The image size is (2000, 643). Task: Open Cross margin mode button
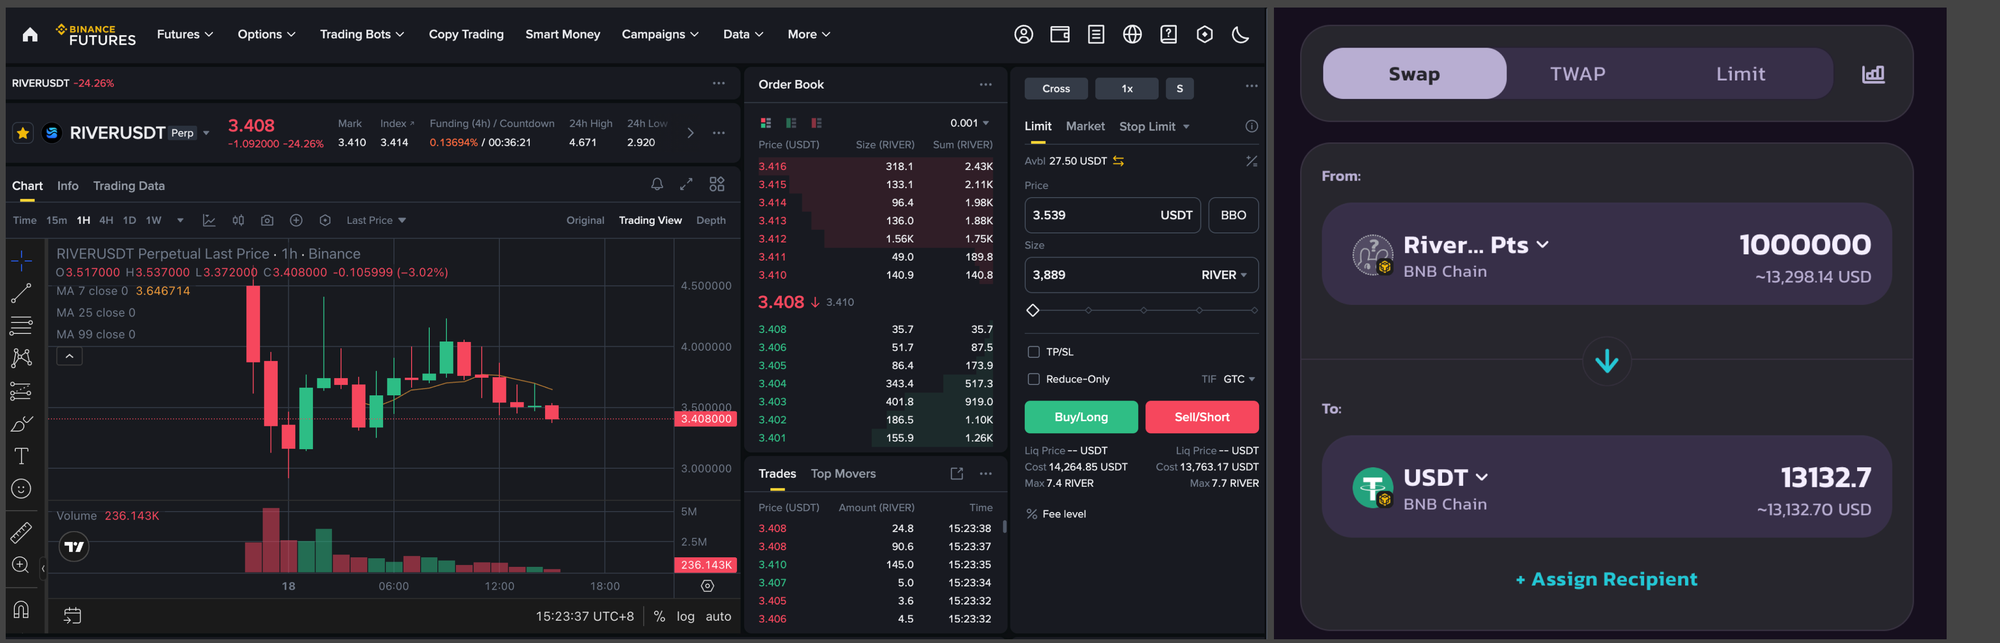1056,89
